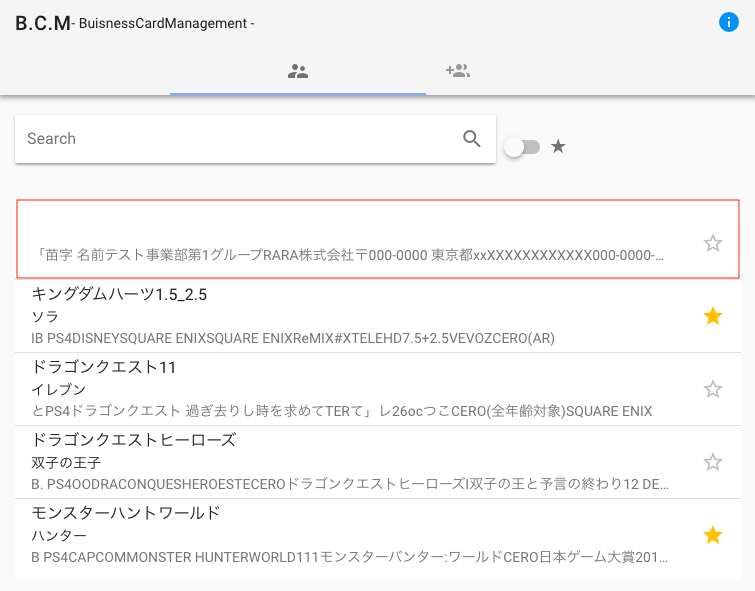Viewport: 755px width, 591px height.
Task: Unstar the モンスターハントワールド card
Action: pyautogui.click(x=713, y=535)
